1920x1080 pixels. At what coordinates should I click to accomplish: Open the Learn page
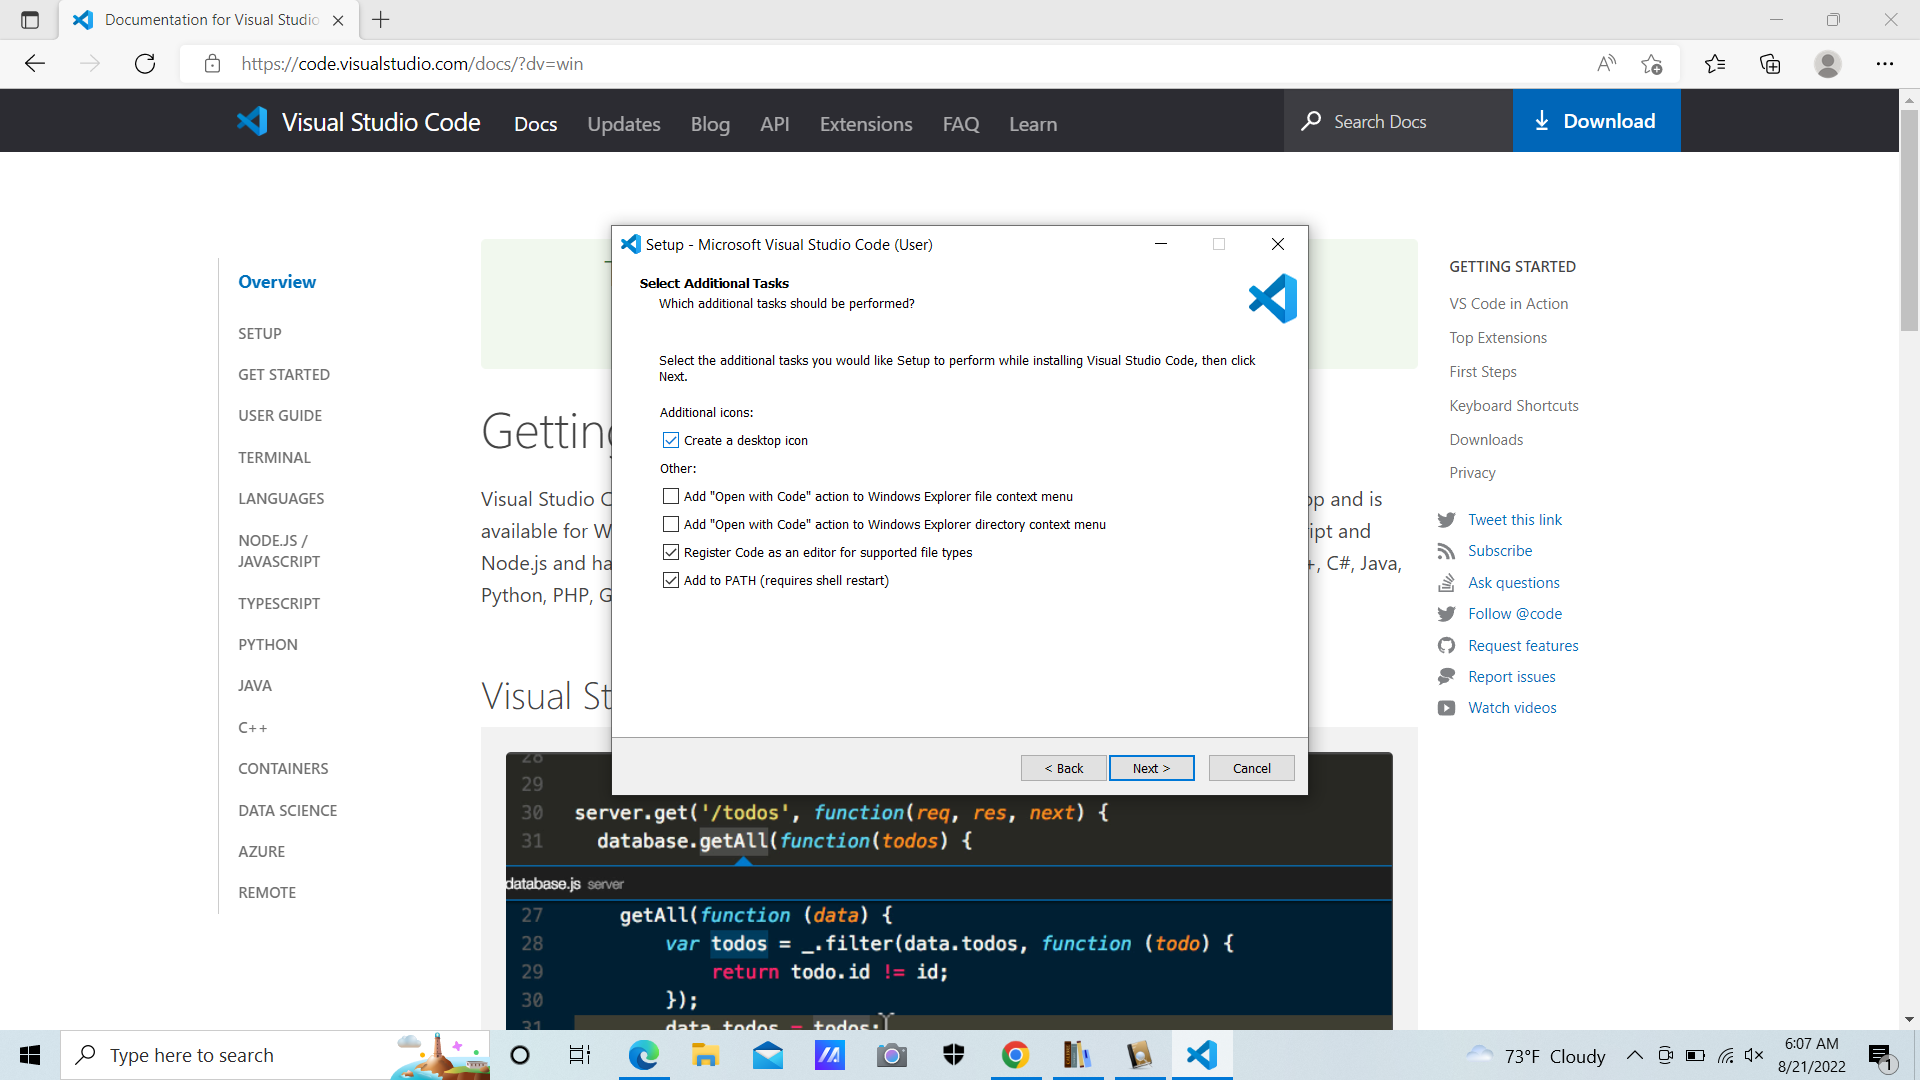point(1033,124)
